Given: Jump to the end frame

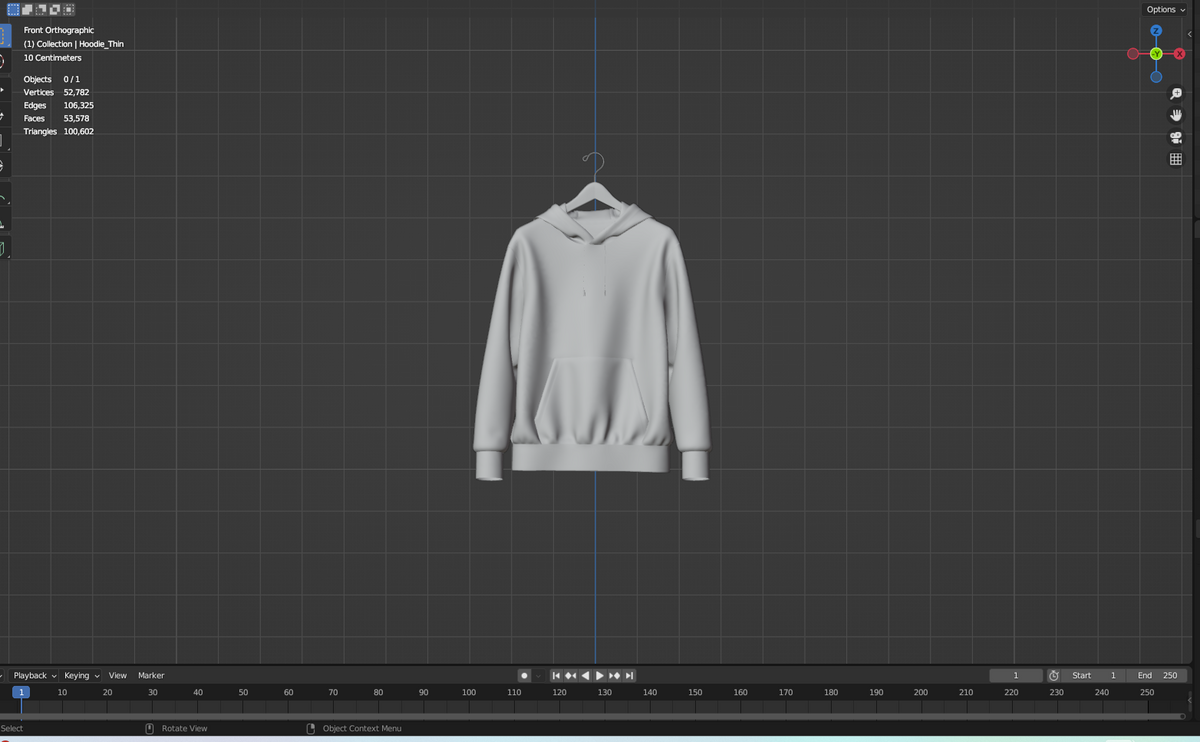Looking at the screenshot, I should pos(629,676).
